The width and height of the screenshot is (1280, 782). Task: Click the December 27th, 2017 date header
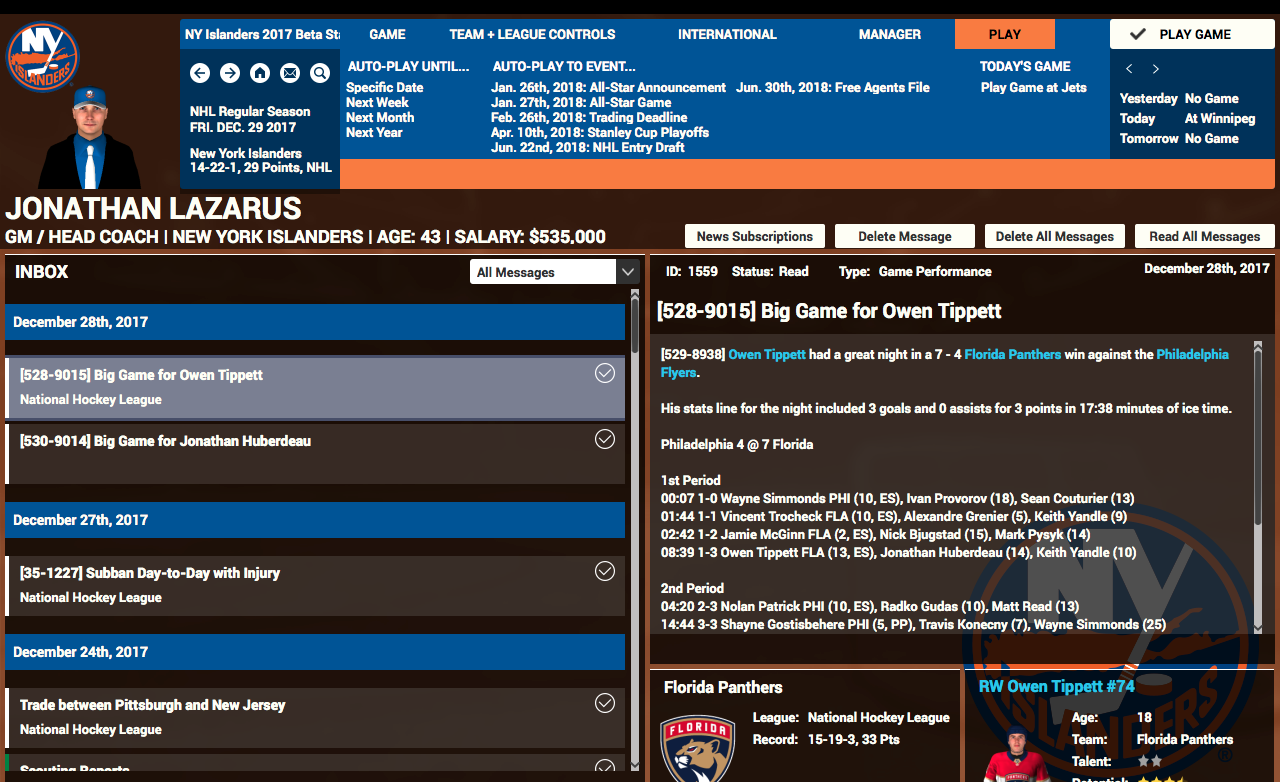pos(315,520)
